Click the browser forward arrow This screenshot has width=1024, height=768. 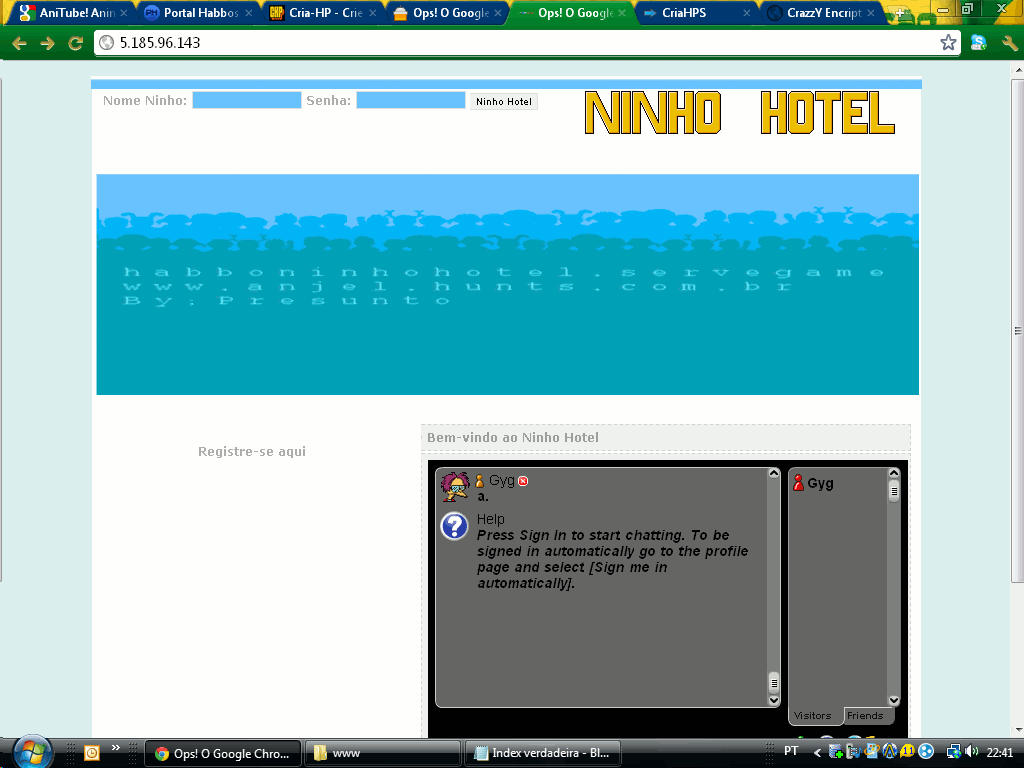click(x=47, y=43)
